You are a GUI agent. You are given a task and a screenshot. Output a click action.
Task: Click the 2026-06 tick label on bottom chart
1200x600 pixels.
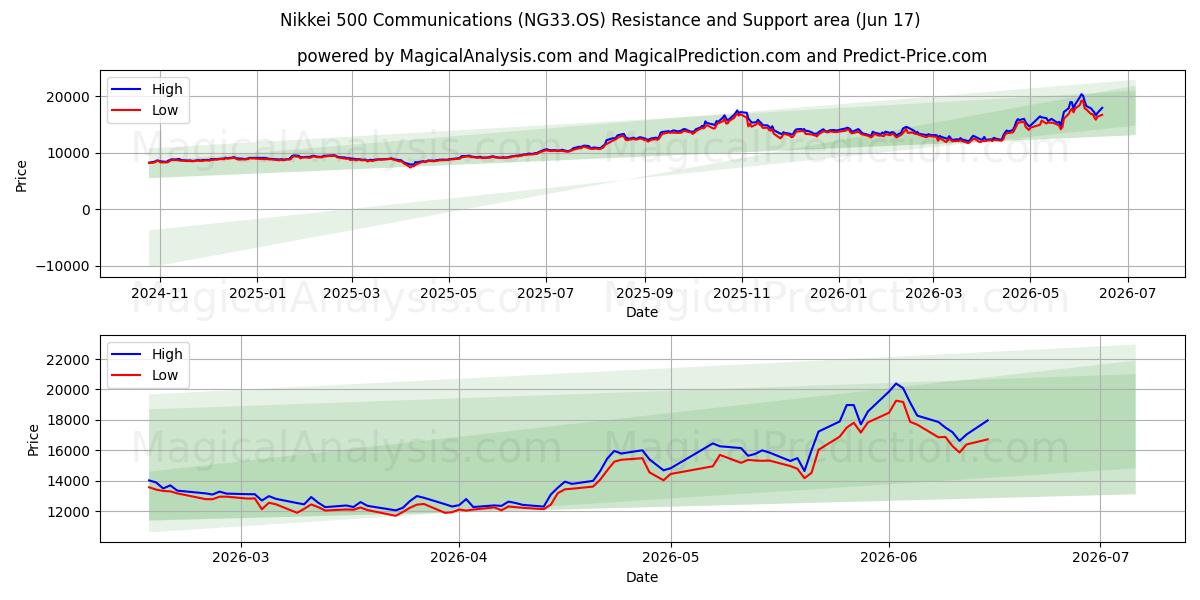tap(889, 558)
